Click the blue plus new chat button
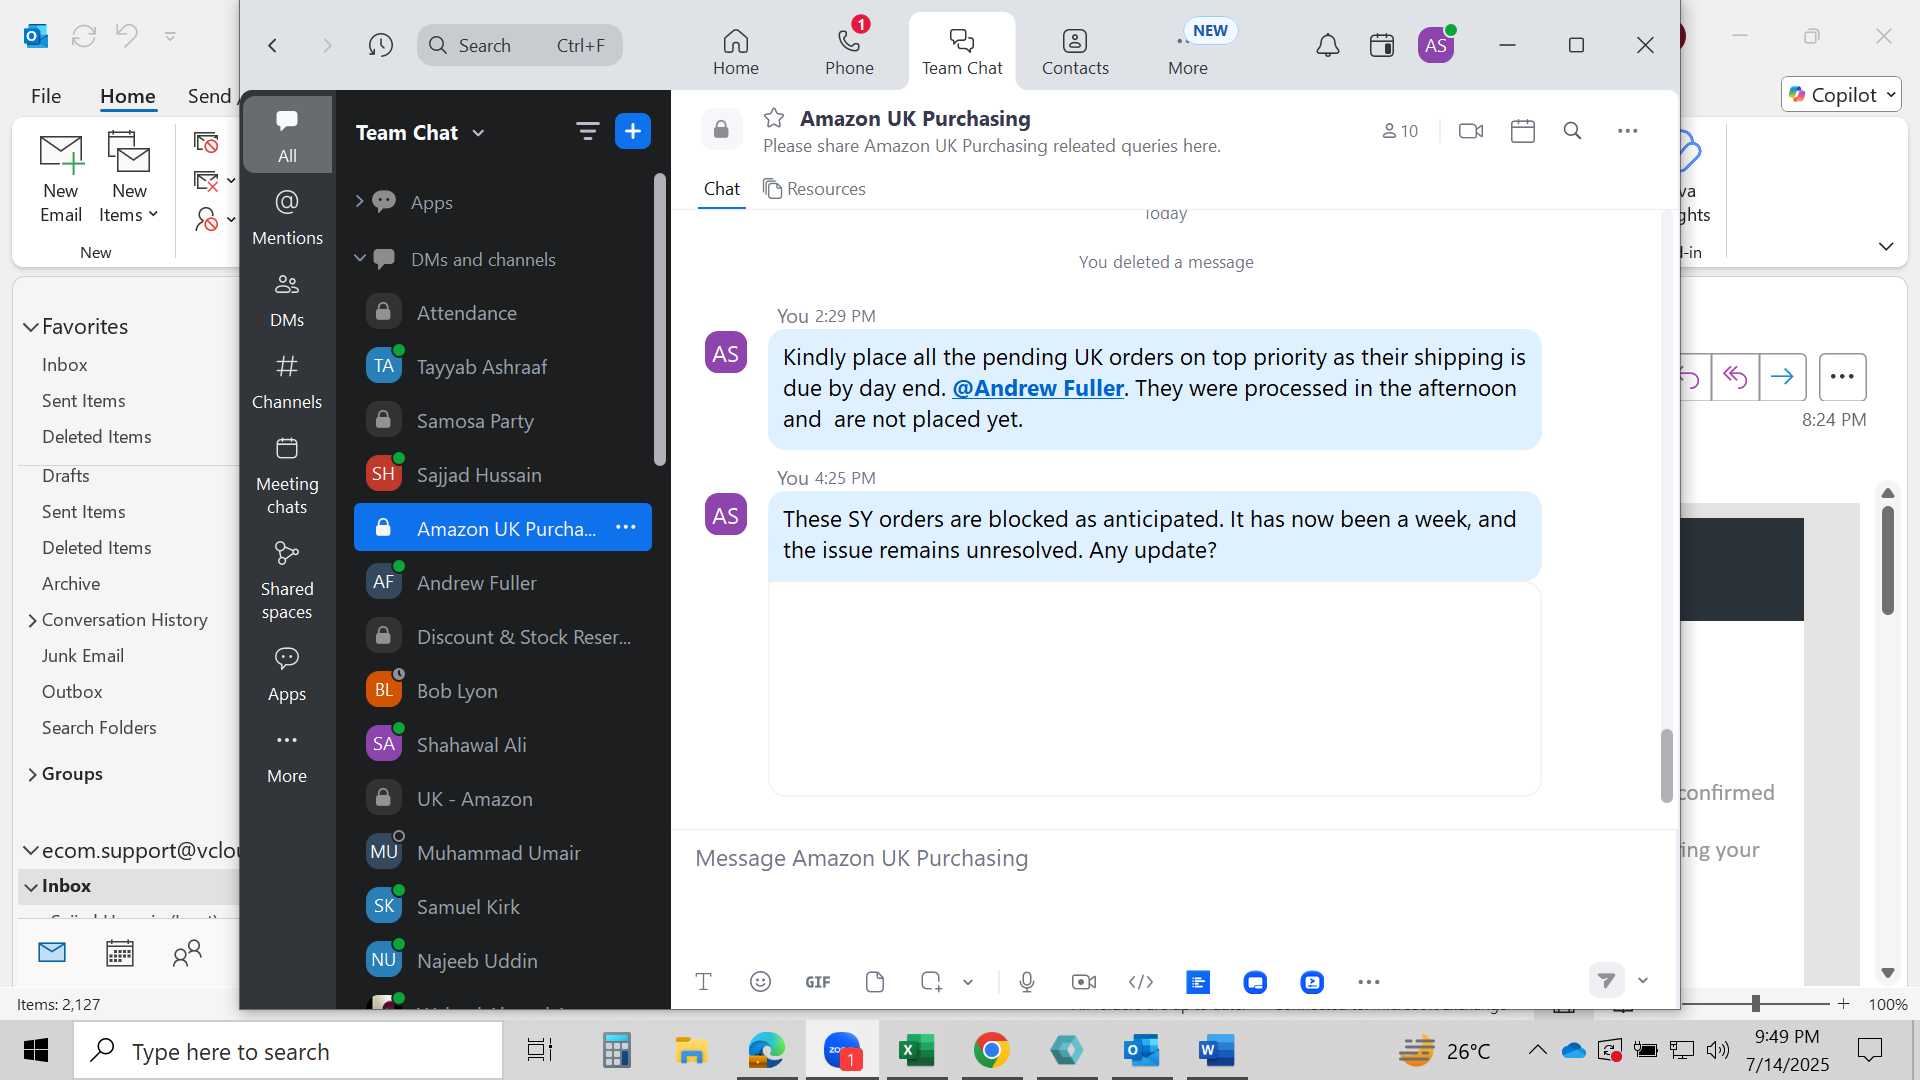The image size is (1920, 1080). 633,131
